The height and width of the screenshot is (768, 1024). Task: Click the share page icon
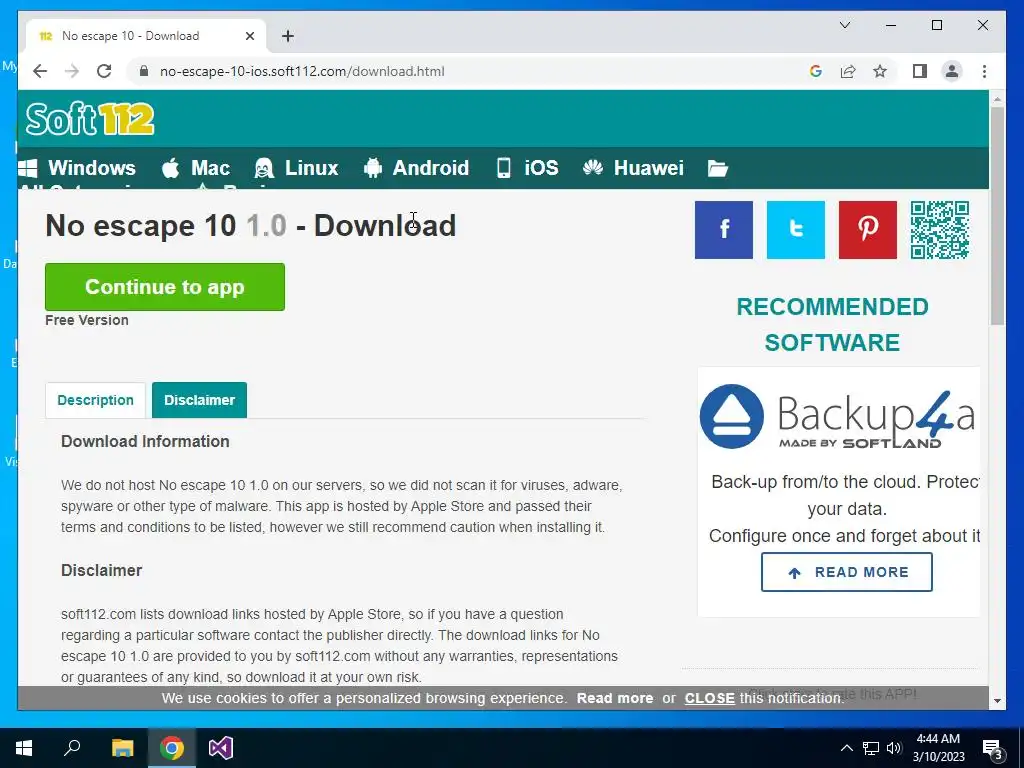point(848,71)
